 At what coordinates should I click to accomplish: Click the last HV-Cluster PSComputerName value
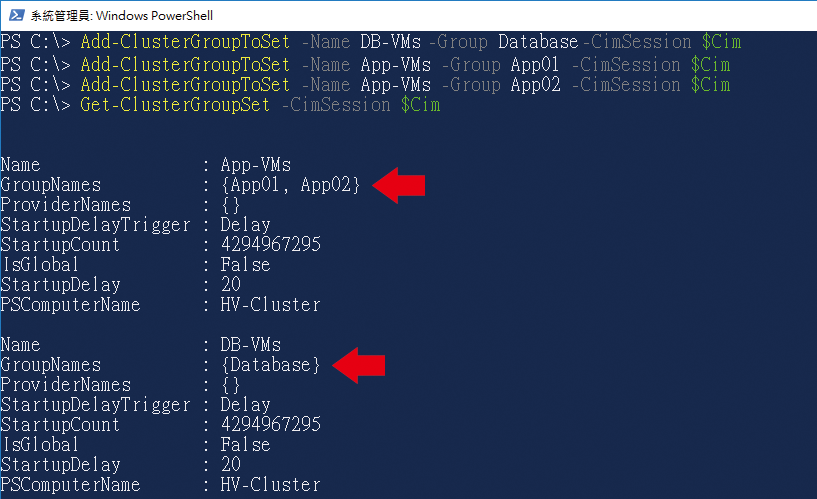tap(270, 485)
